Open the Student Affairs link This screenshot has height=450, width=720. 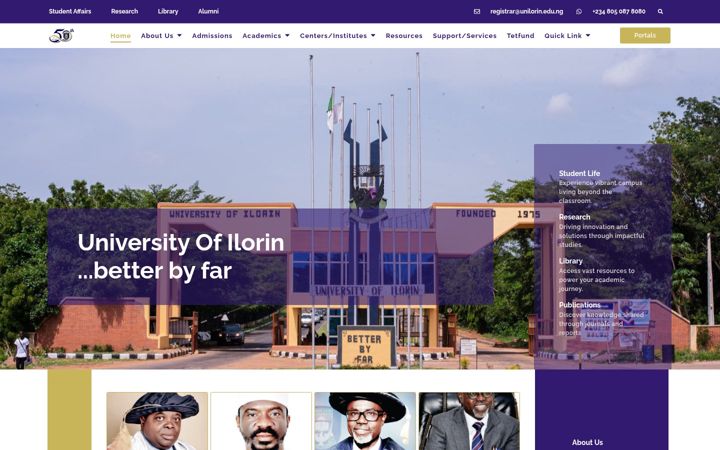click(70, 11)
